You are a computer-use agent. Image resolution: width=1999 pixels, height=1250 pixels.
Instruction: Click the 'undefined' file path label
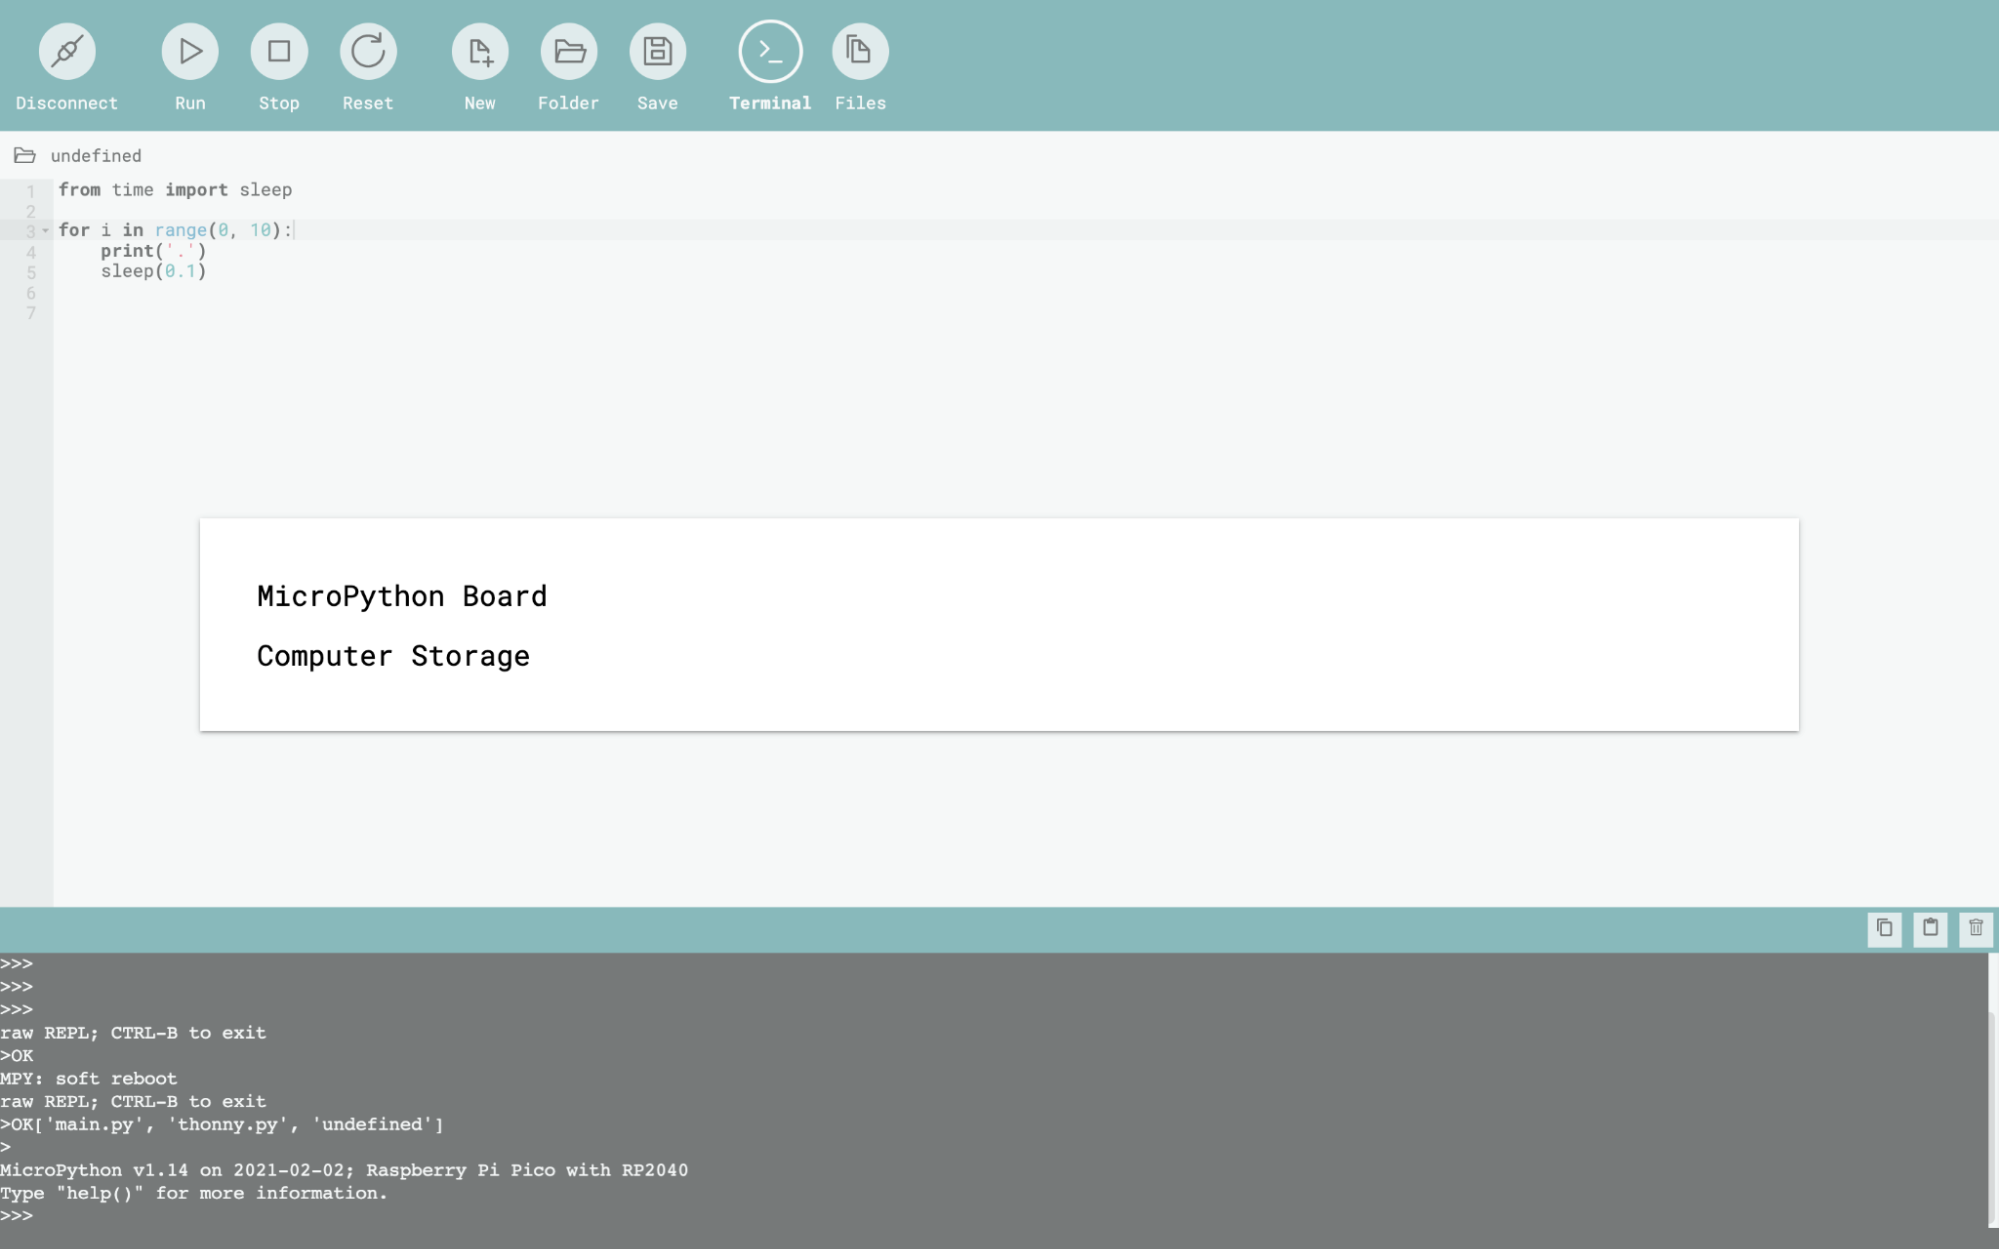pyautogui.click(x=96, y=156)
